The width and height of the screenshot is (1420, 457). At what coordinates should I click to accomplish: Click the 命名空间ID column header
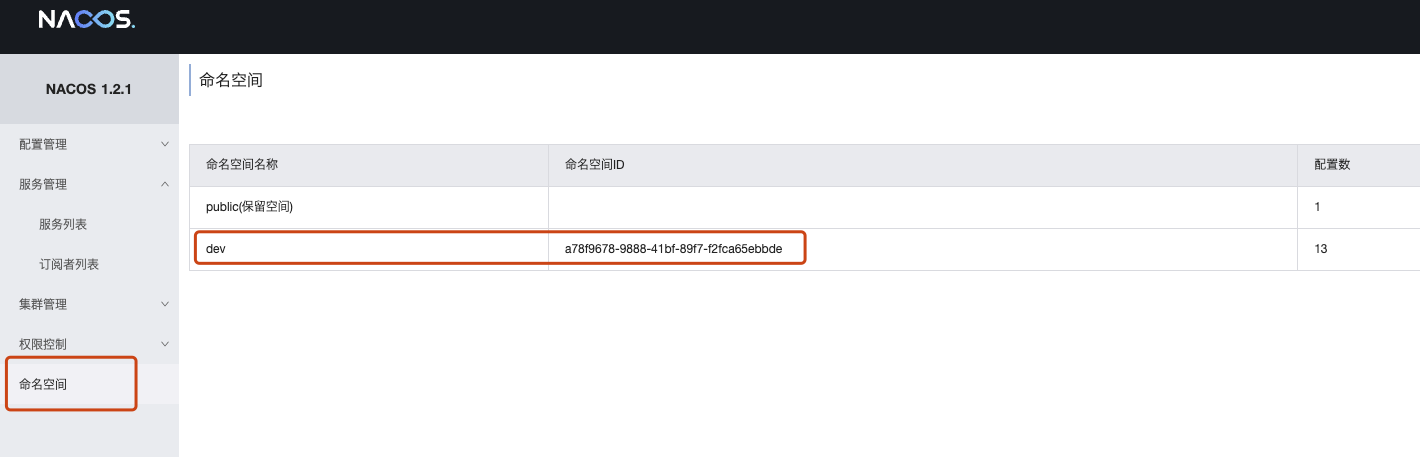595,165
